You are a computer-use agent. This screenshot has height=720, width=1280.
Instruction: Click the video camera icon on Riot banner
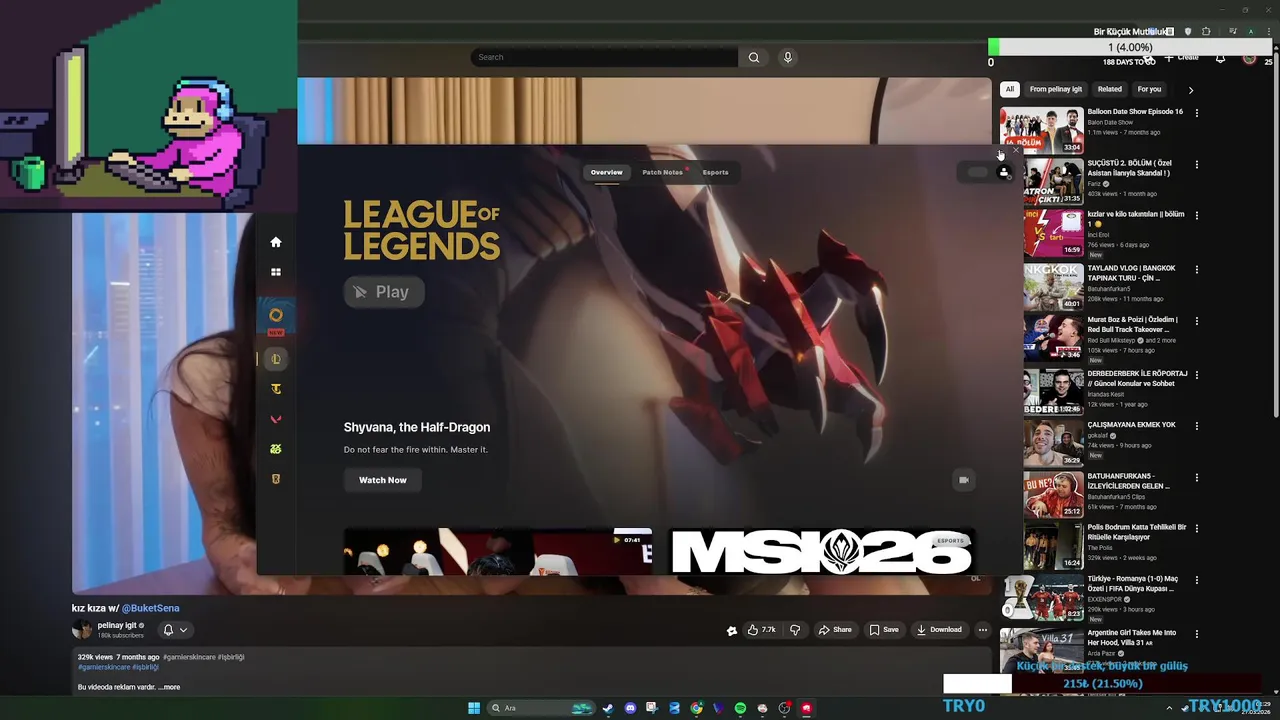[x=964, y=480]
